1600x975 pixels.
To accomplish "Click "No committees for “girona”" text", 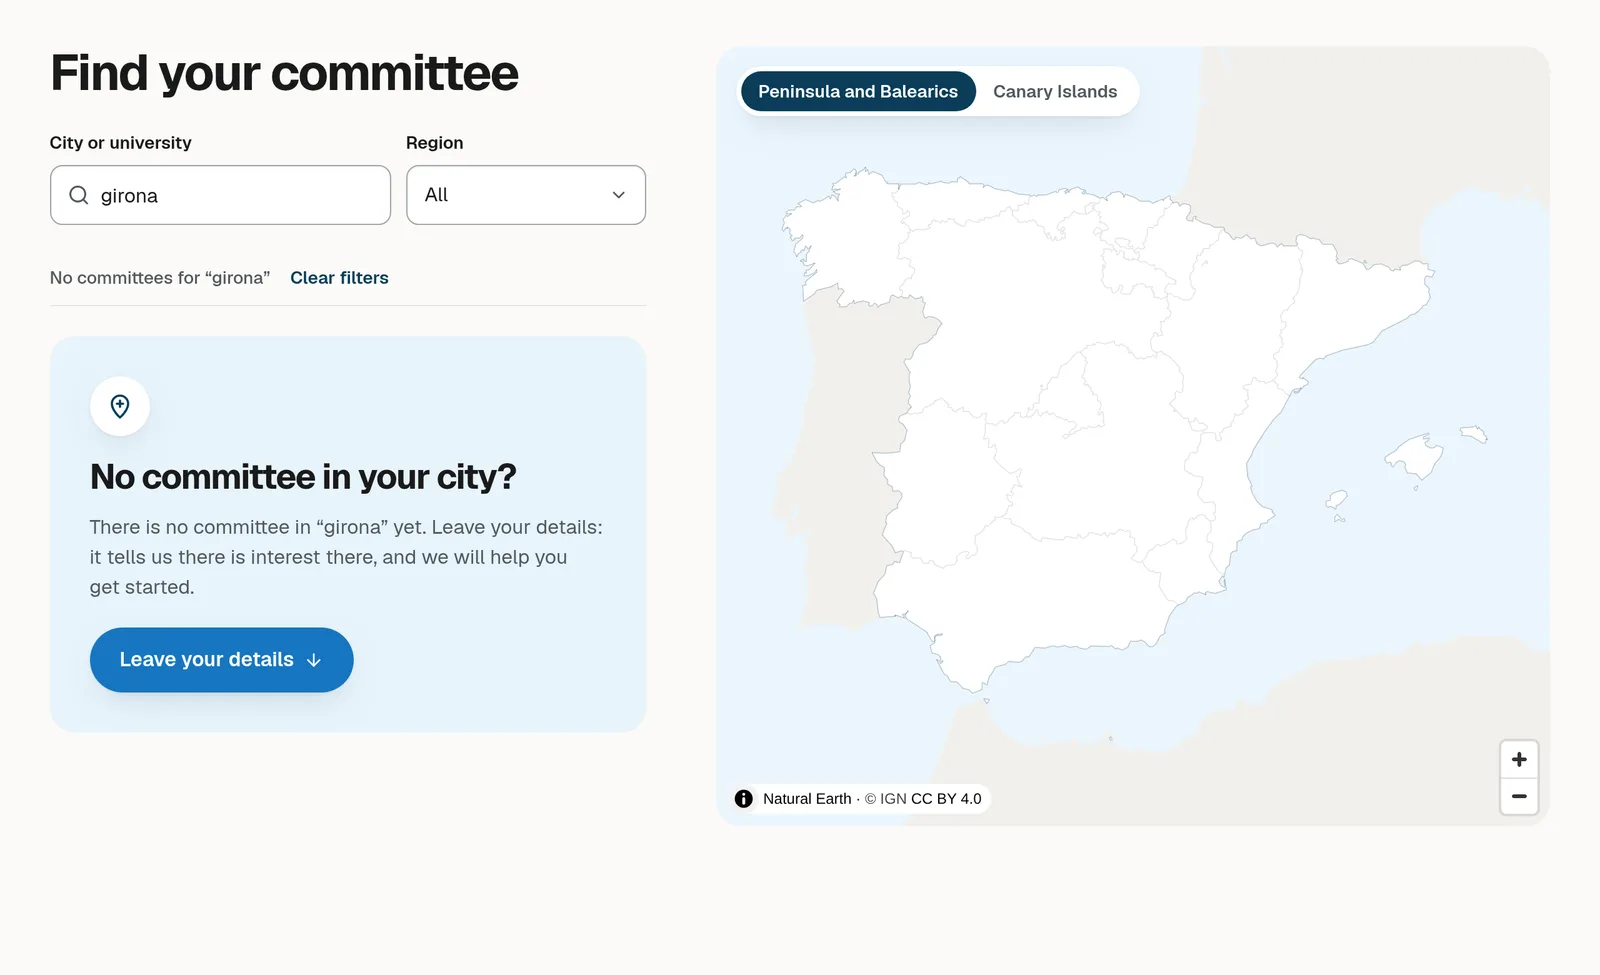I will 160,278.
